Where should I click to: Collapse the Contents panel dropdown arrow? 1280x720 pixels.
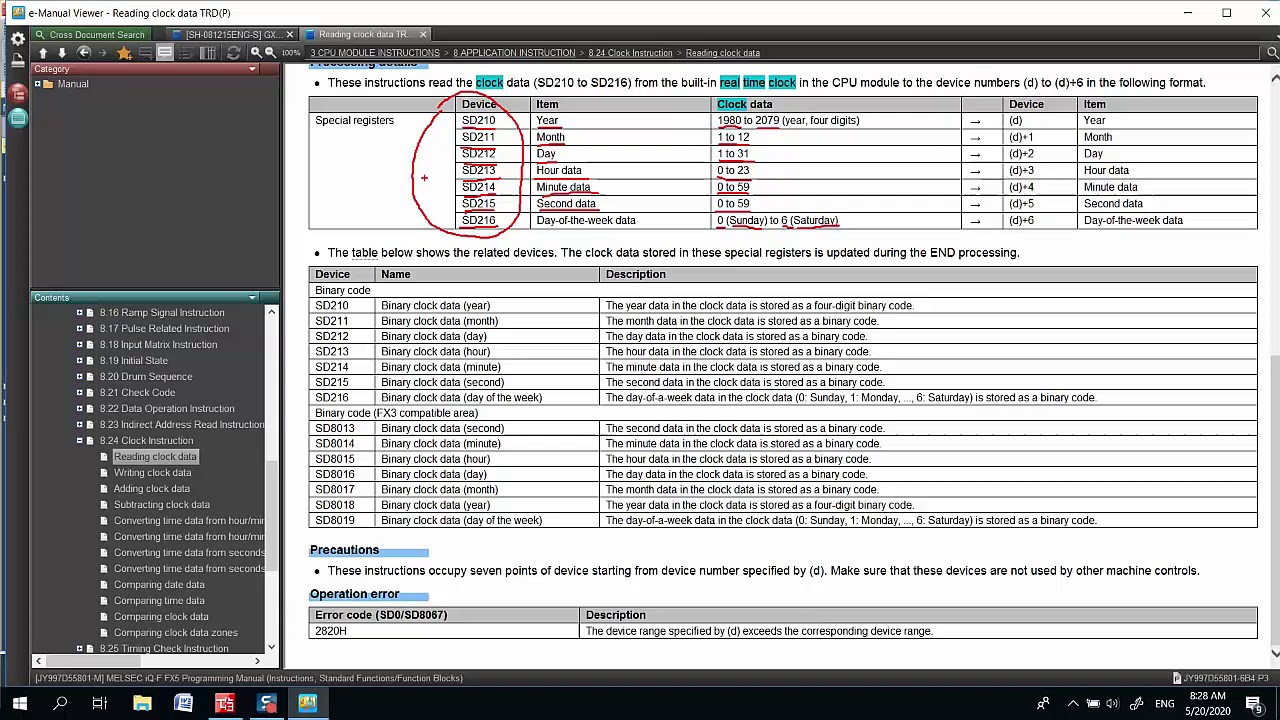252,297
